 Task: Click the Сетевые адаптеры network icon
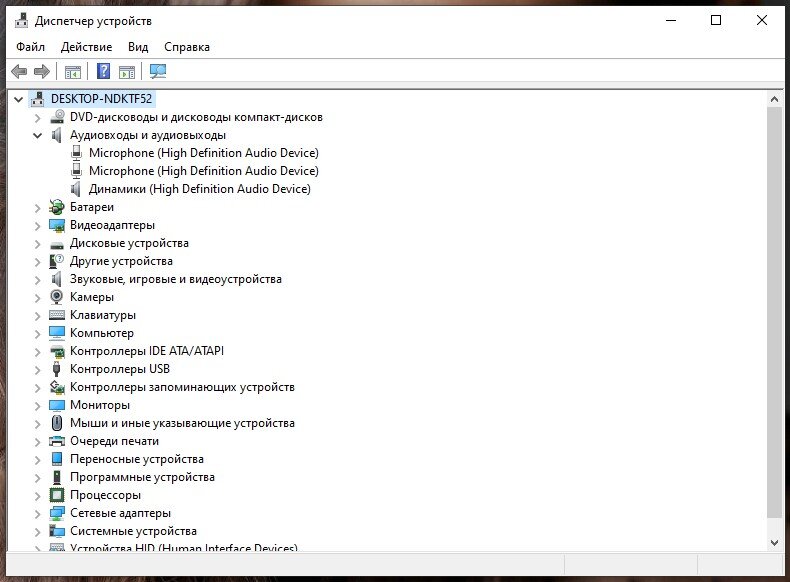tap(57, 513)
